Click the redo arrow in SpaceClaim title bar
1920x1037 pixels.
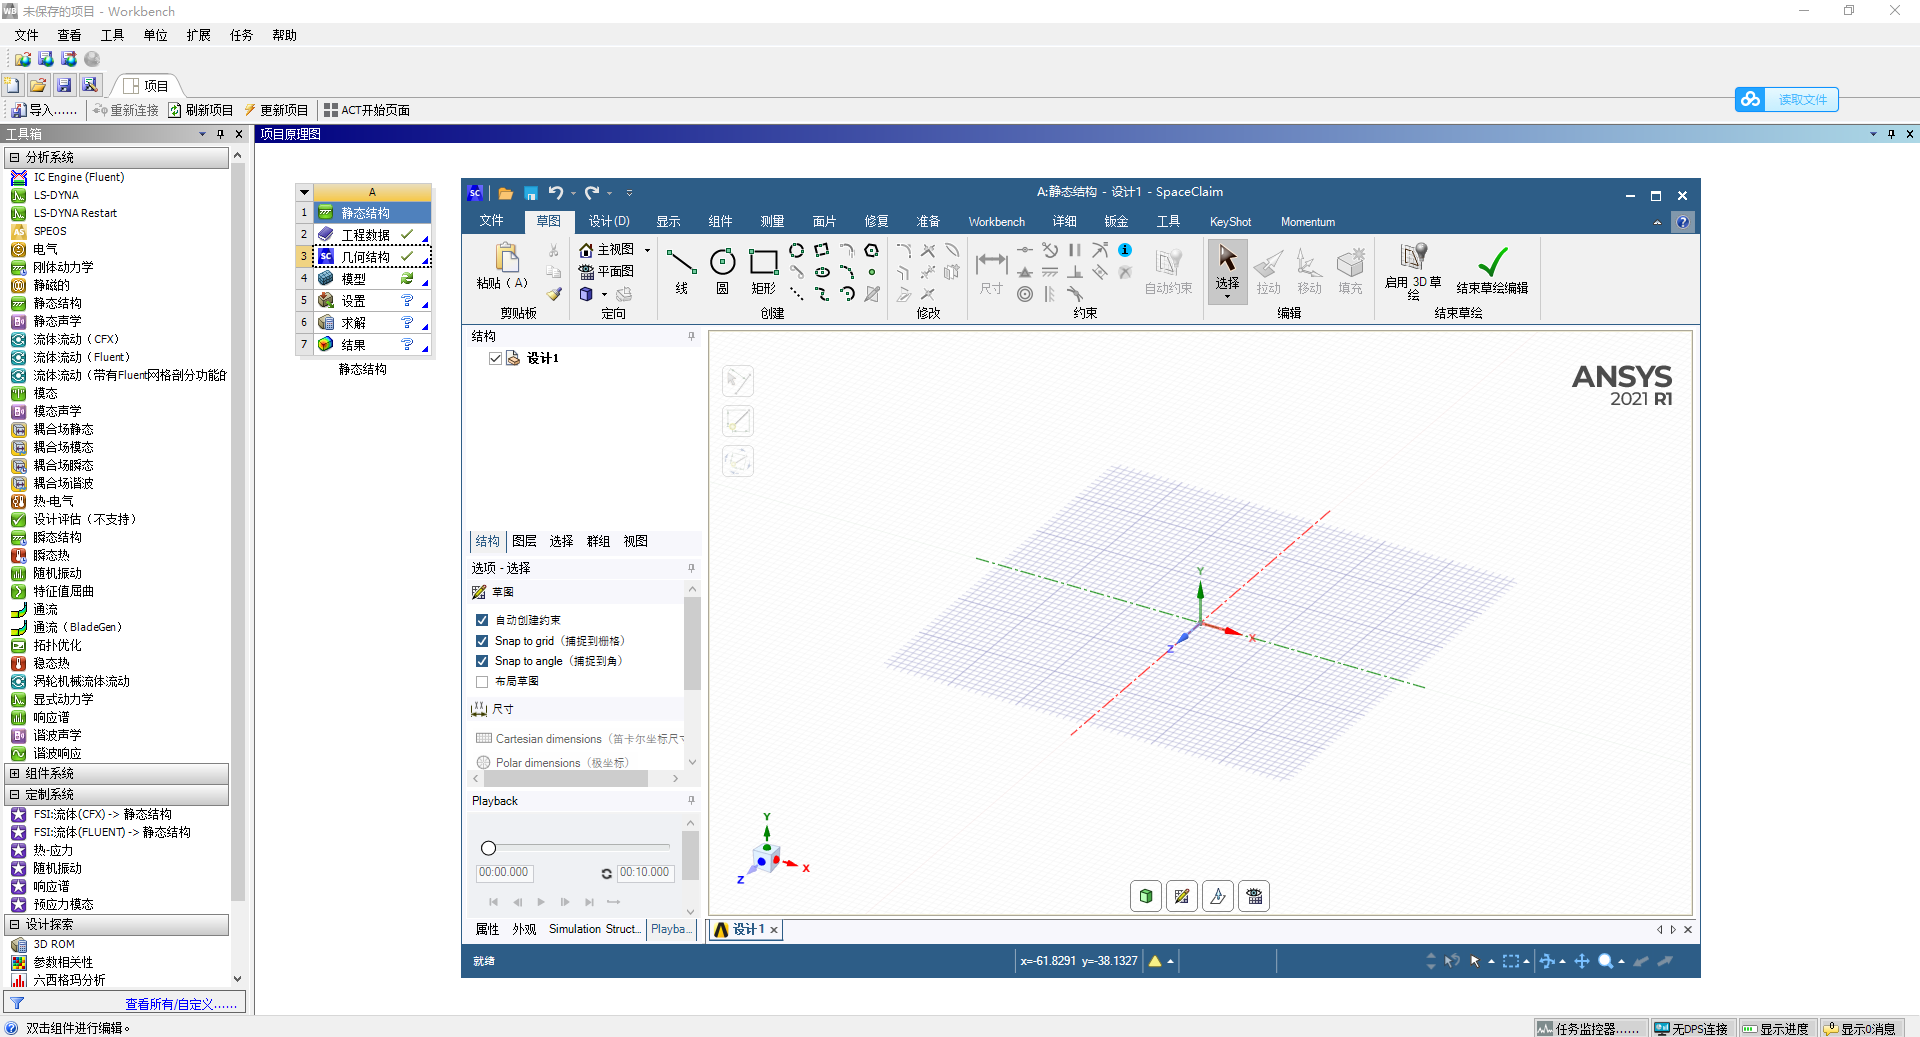tap(592, 193)
